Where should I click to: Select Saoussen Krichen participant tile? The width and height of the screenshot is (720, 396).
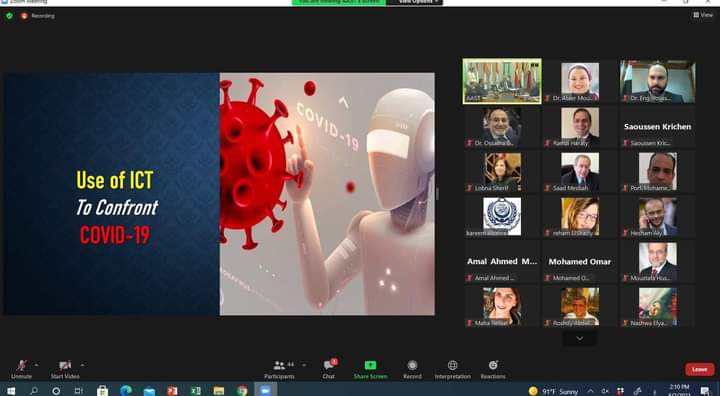[658, 126]
